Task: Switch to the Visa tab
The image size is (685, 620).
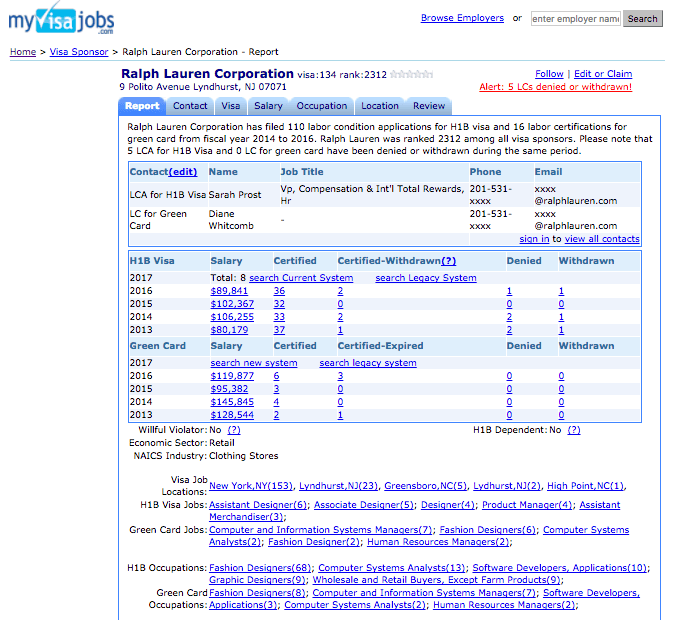Action: point(231,106)
